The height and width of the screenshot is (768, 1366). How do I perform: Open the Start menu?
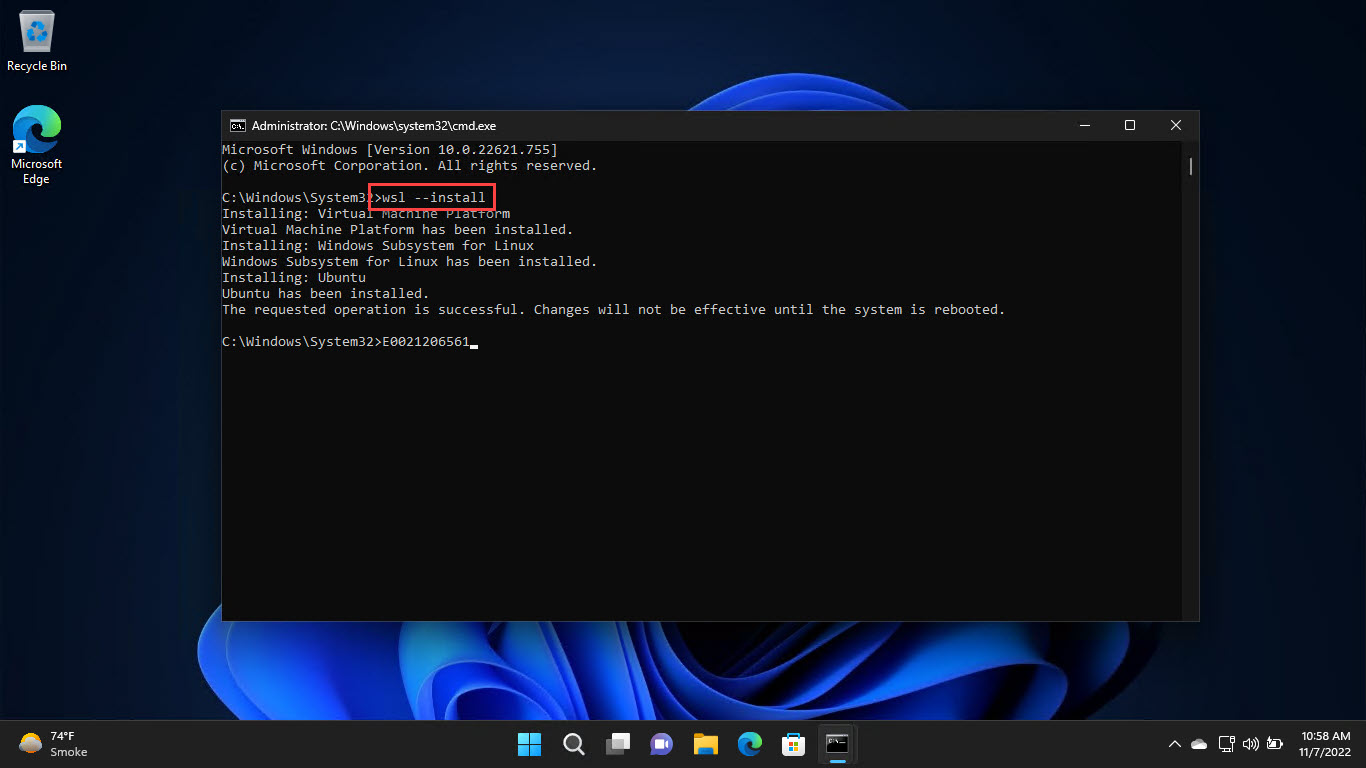pos(529,744)
